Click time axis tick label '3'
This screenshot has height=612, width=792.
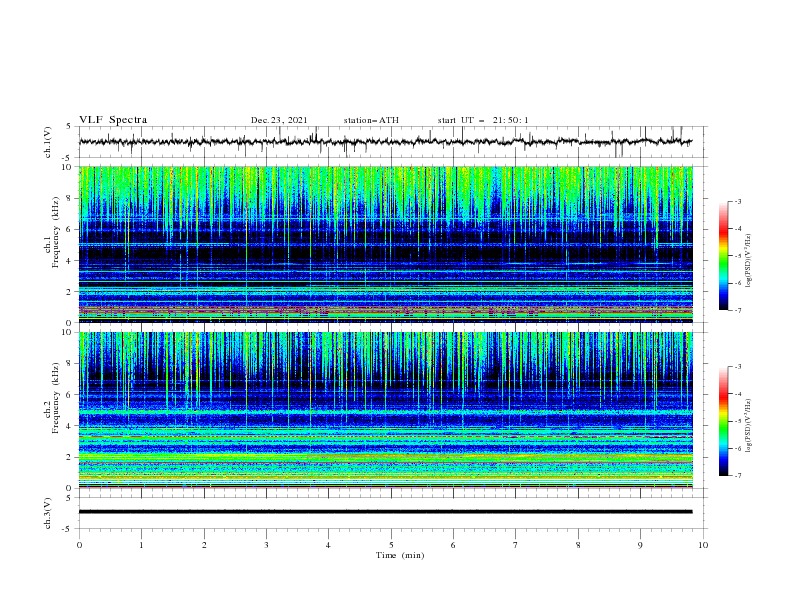point(266,545)
